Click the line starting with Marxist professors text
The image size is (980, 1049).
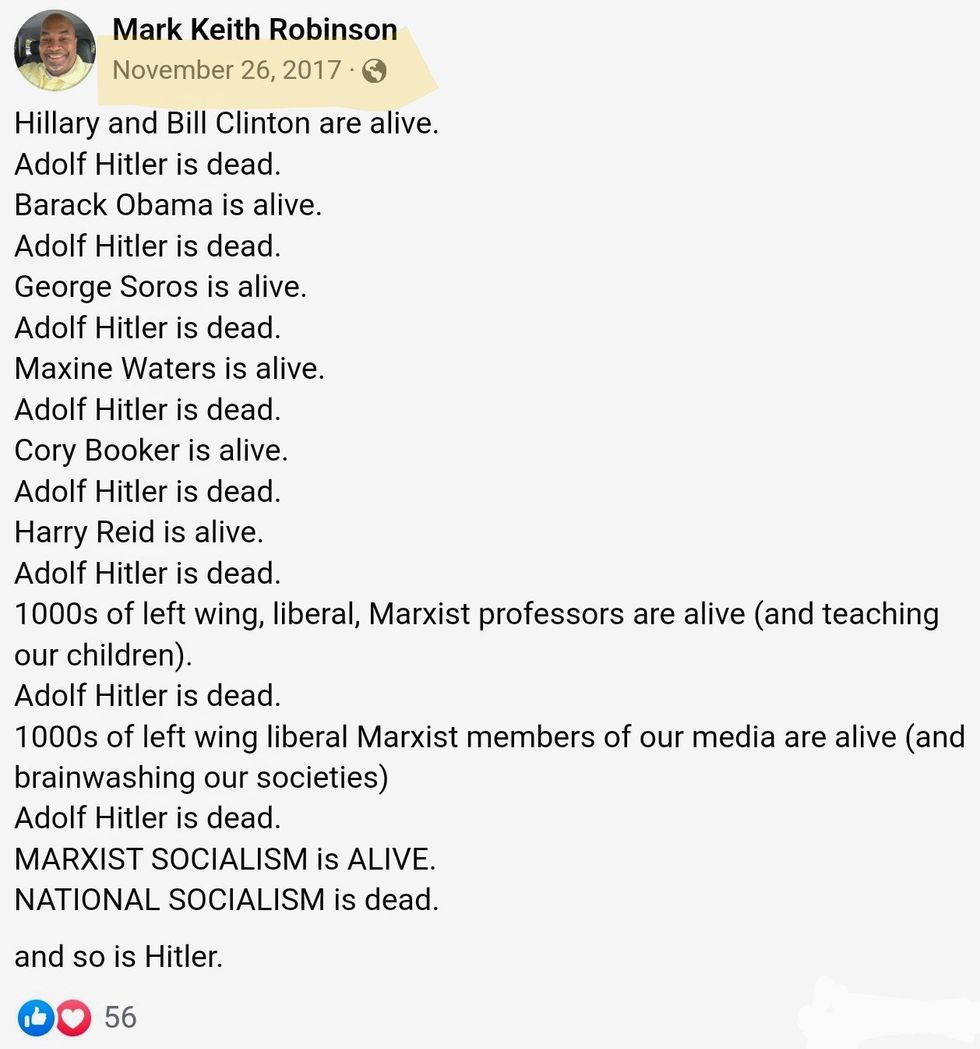click(476, 613)
